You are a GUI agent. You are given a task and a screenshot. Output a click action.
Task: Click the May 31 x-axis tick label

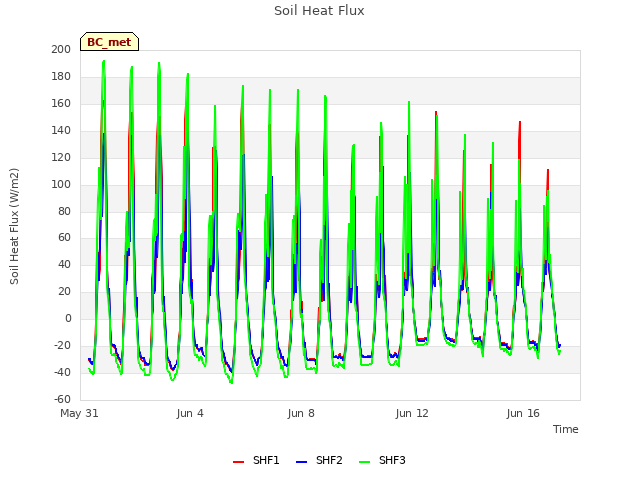point(79,413)
